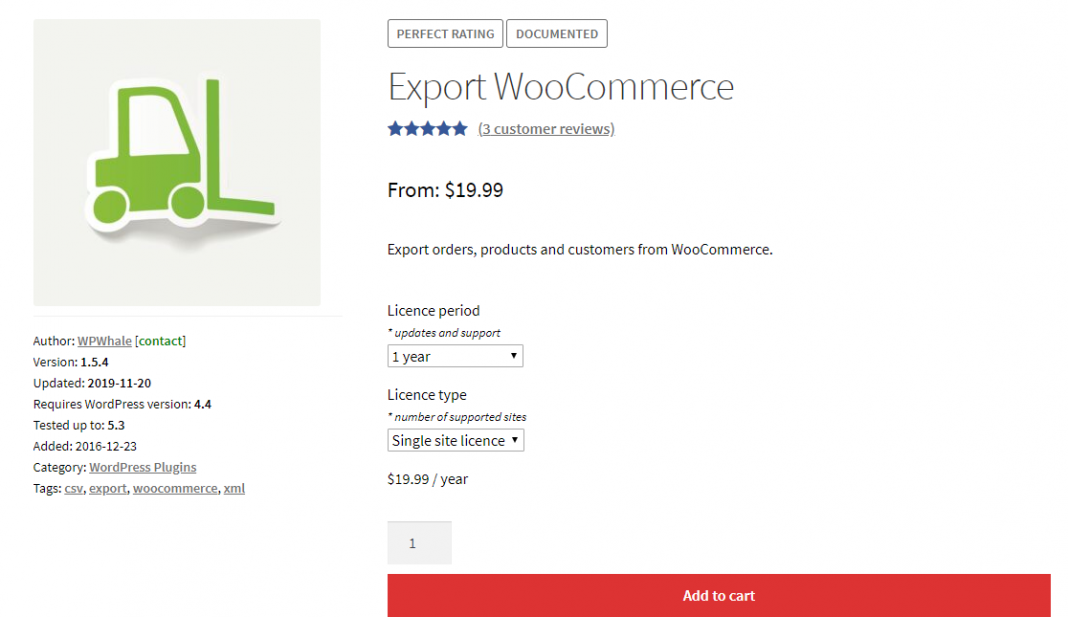This screenshot has height=617, width=1068.
Task: Click the fifth star rating icon
Action: point(459,128)
